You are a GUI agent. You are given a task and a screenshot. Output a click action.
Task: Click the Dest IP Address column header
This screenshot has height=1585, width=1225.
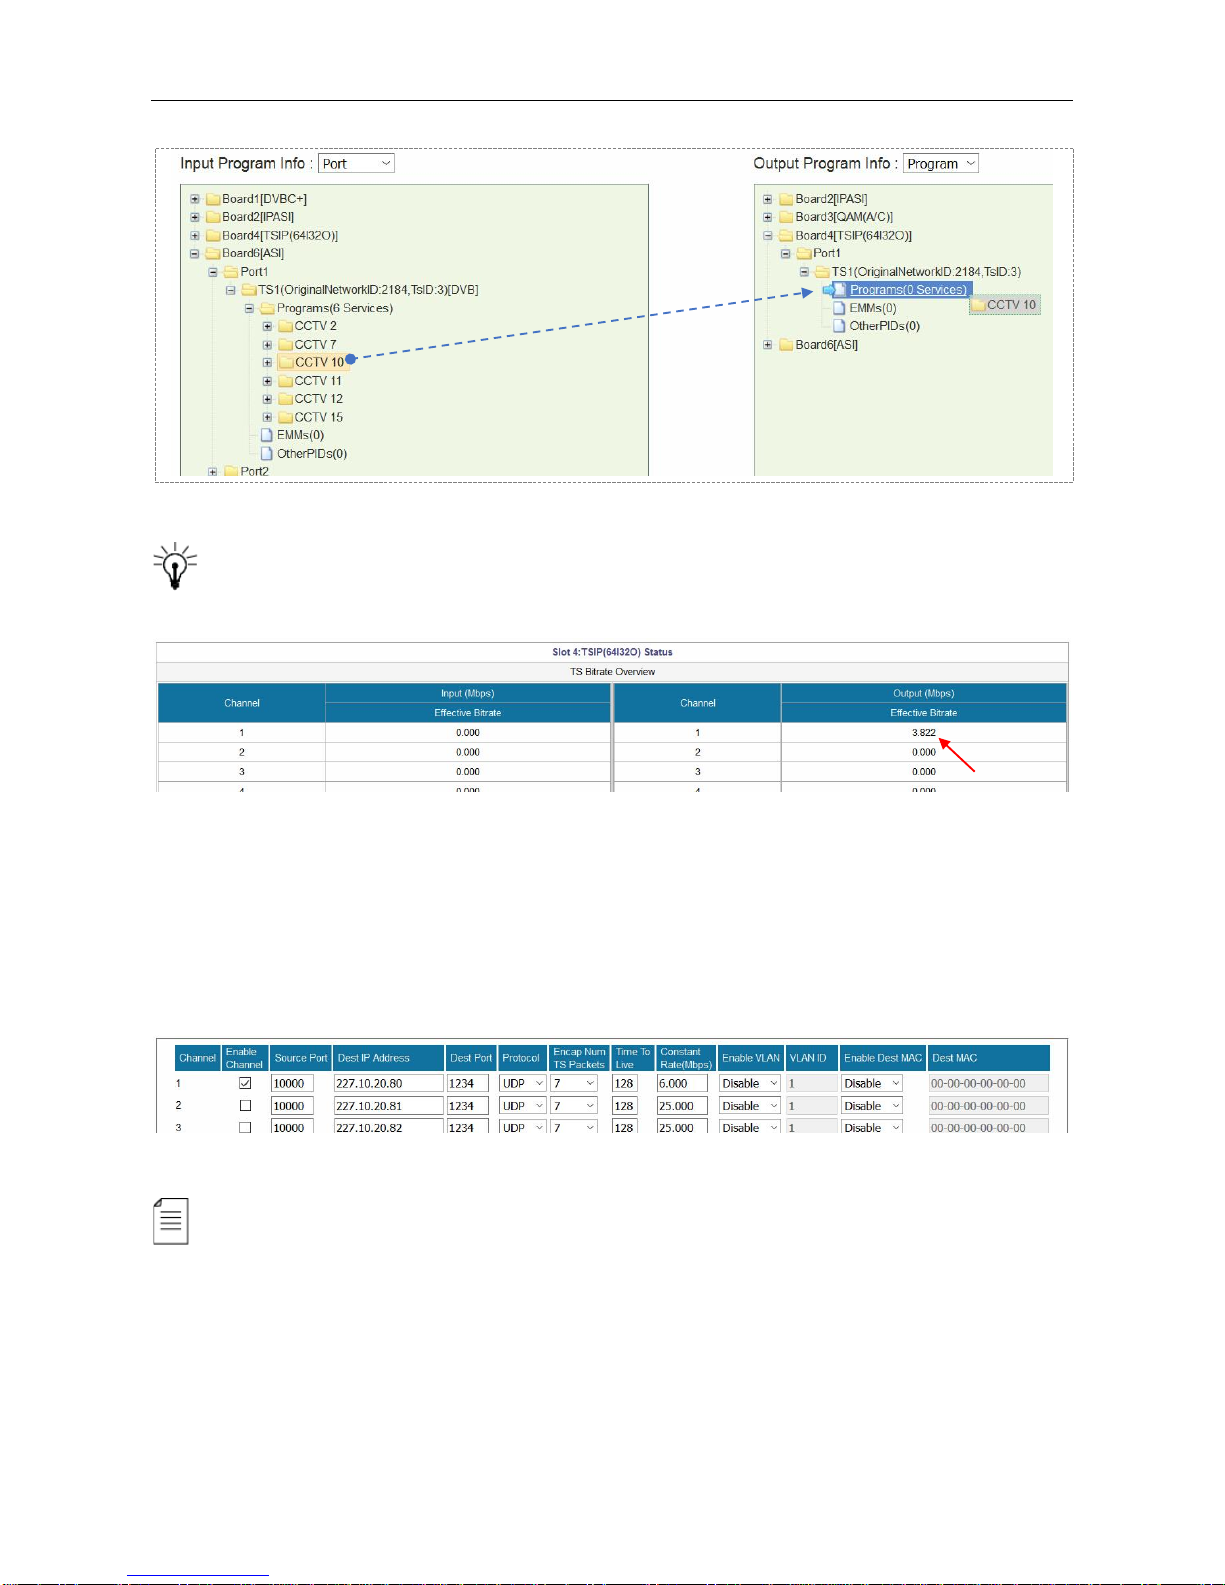point(389,1058)
